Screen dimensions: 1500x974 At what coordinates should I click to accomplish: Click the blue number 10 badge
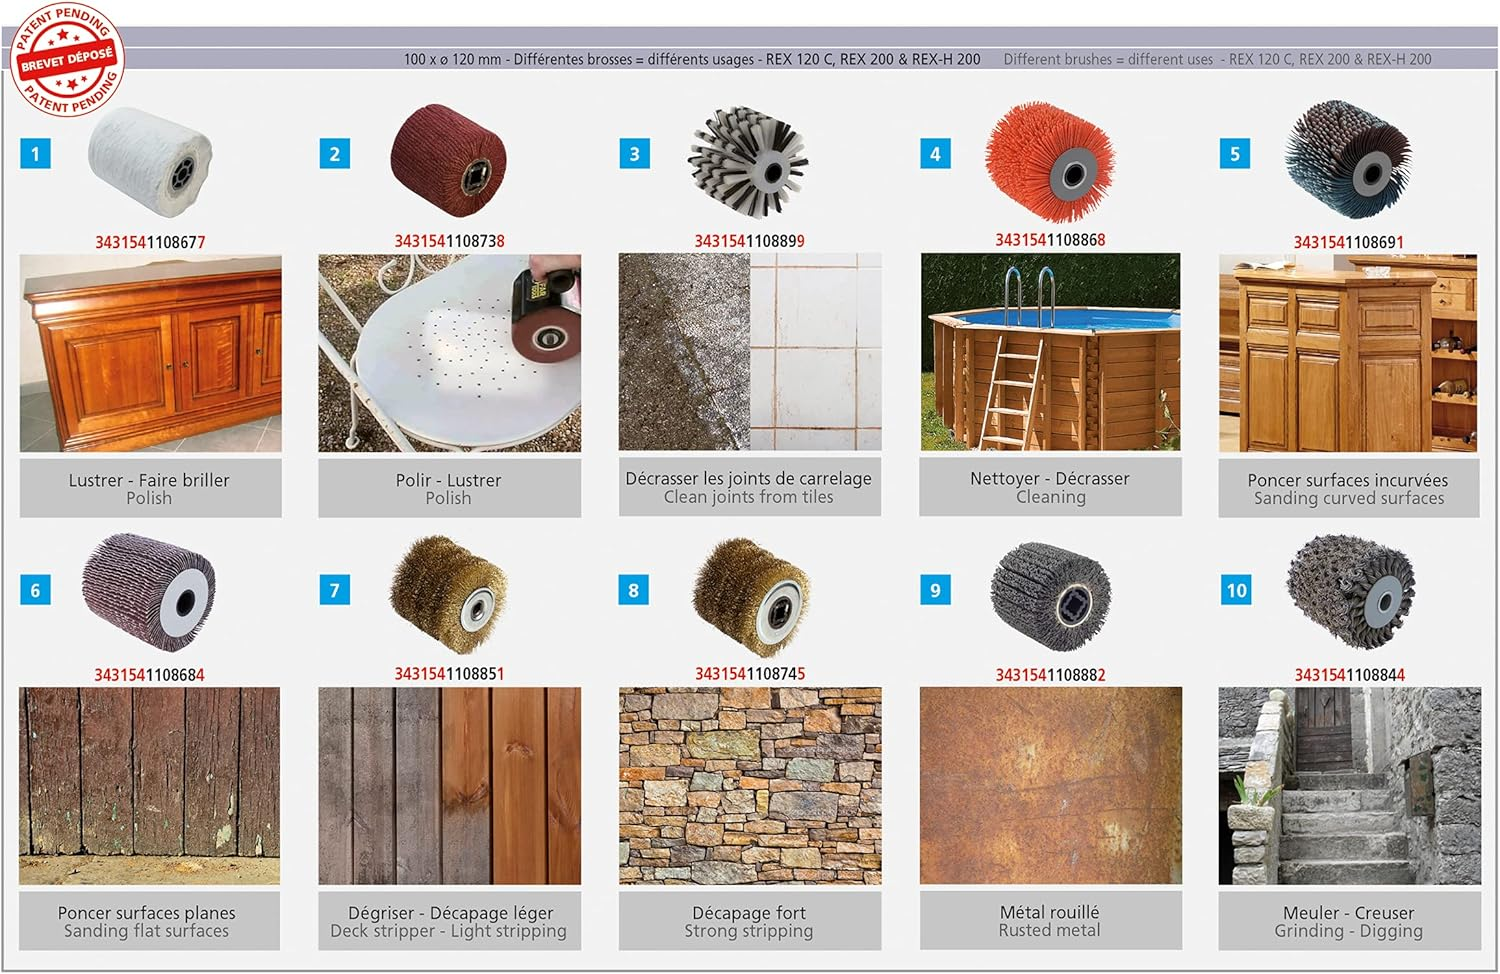[1237, 590]
